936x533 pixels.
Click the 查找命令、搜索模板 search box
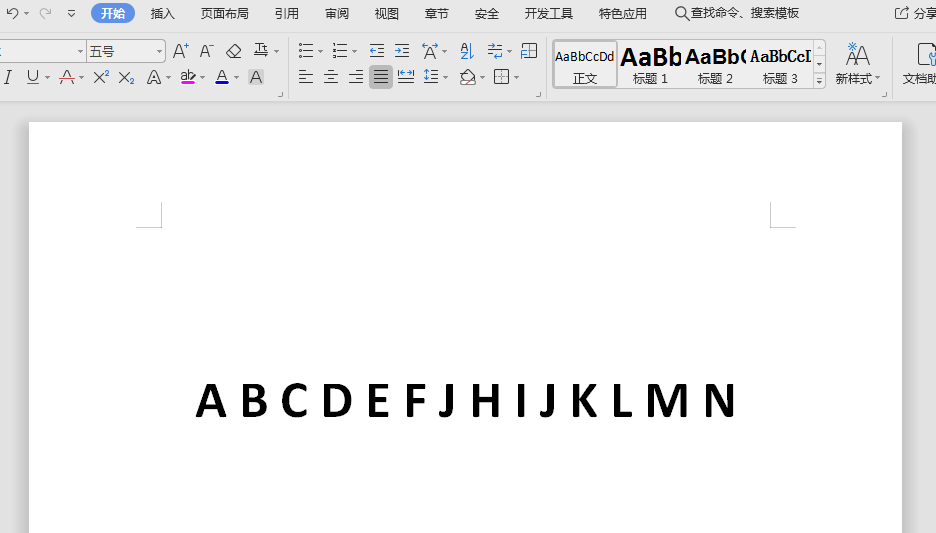(x=737, y=13)
